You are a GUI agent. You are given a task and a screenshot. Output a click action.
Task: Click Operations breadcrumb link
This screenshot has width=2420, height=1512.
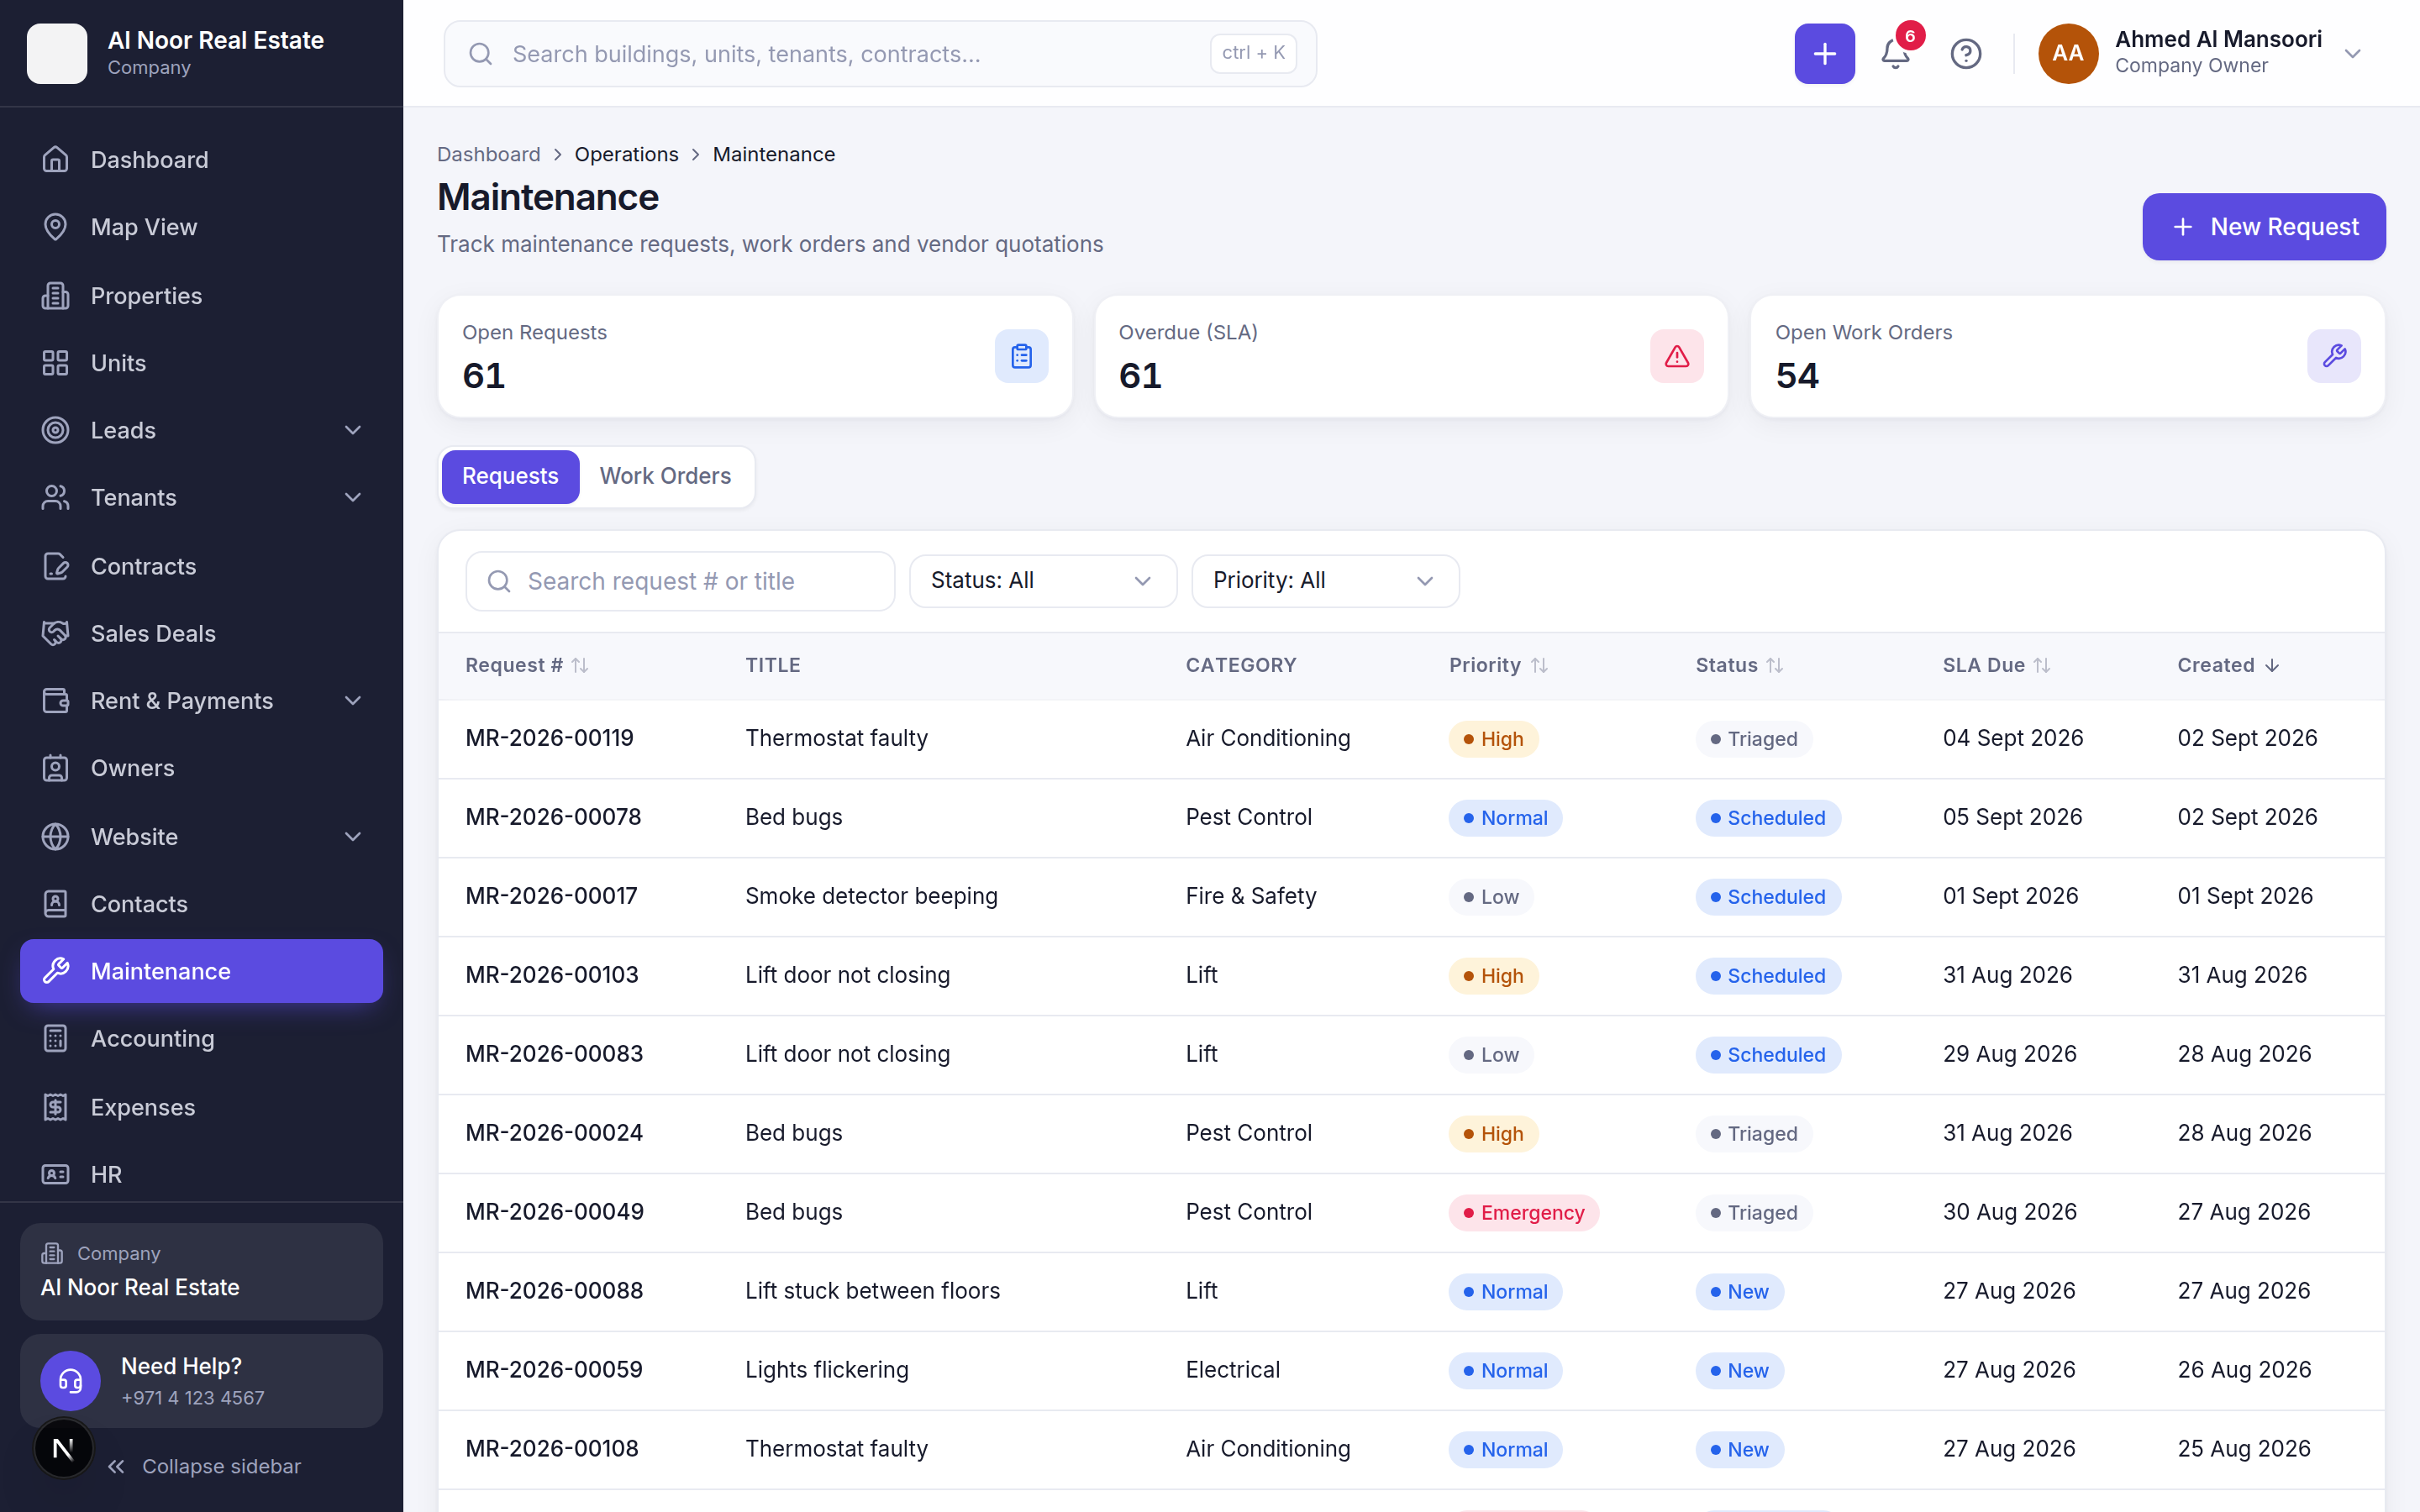coord(626,154)
